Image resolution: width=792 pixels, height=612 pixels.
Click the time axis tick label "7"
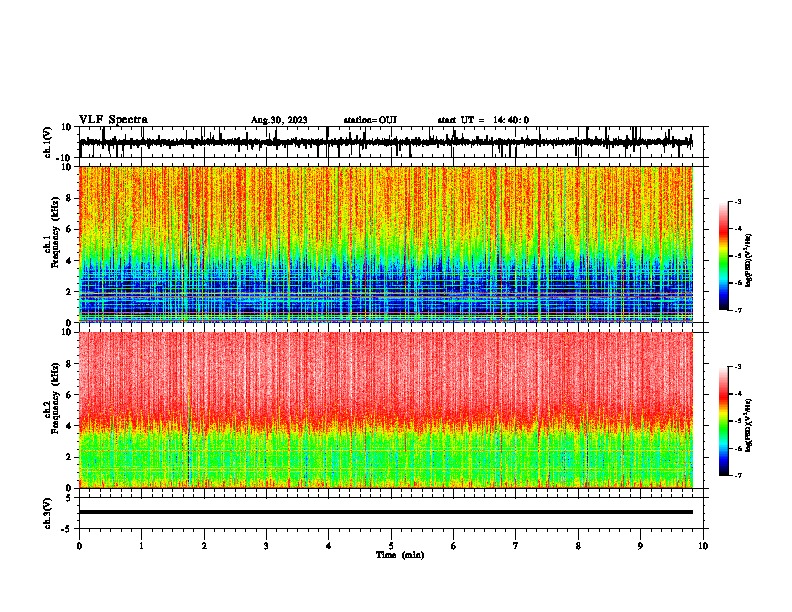tap(515, 546)
